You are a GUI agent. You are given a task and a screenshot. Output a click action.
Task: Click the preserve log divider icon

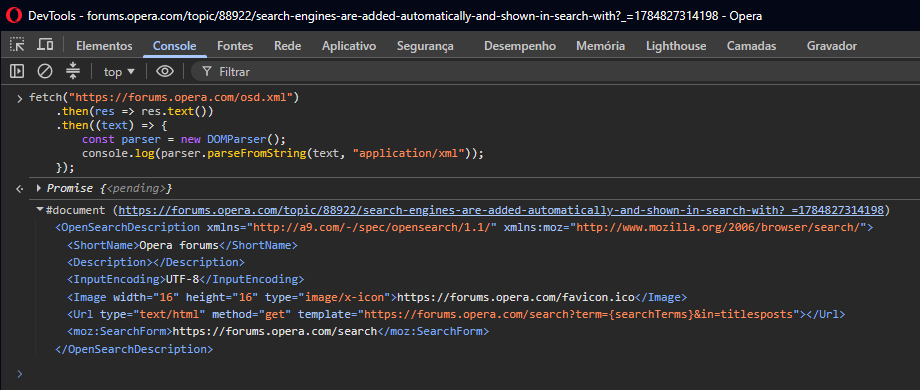(x=73, y=72)
